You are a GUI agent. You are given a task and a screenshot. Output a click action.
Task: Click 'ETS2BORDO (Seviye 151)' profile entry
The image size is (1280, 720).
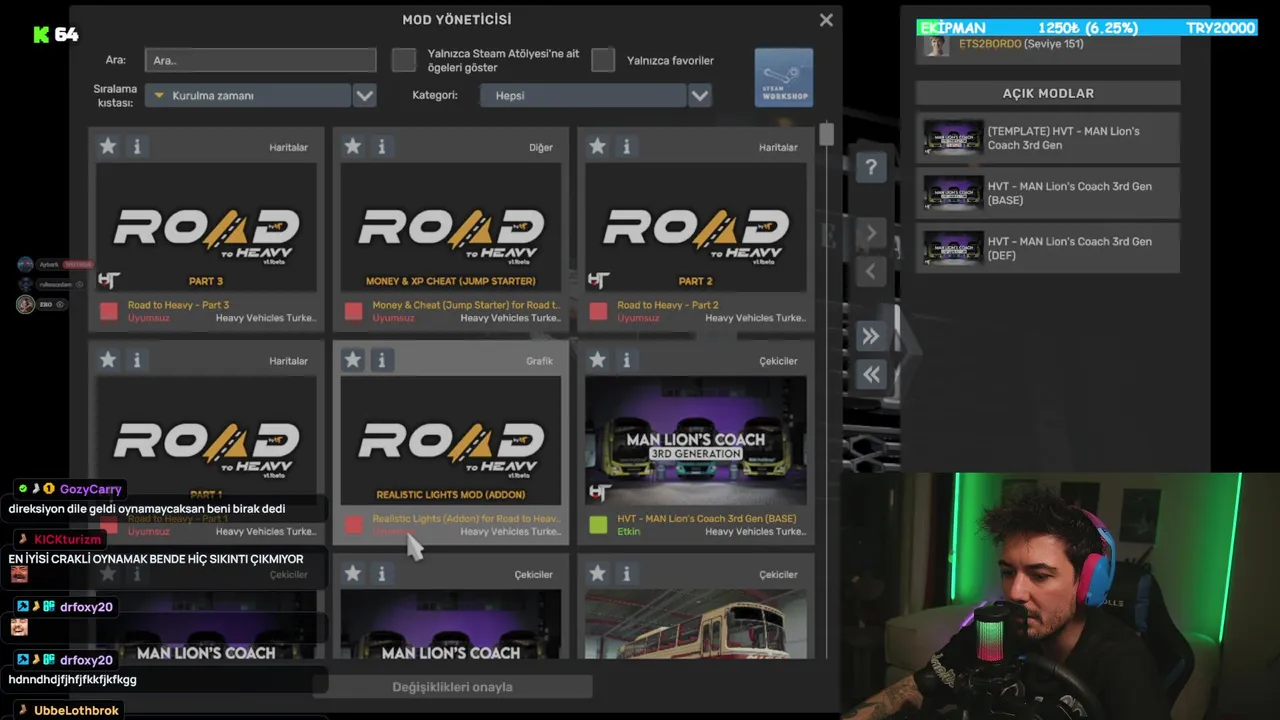click(1048, 46)
